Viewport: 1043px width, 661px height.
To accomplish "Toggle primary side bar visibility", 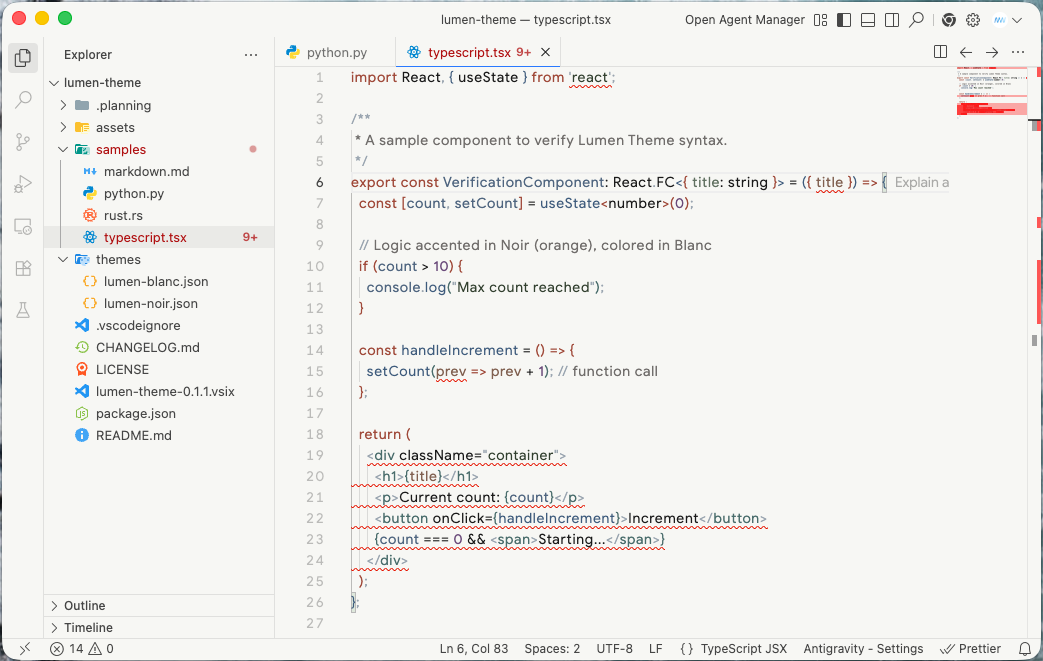I will [844, 20].
